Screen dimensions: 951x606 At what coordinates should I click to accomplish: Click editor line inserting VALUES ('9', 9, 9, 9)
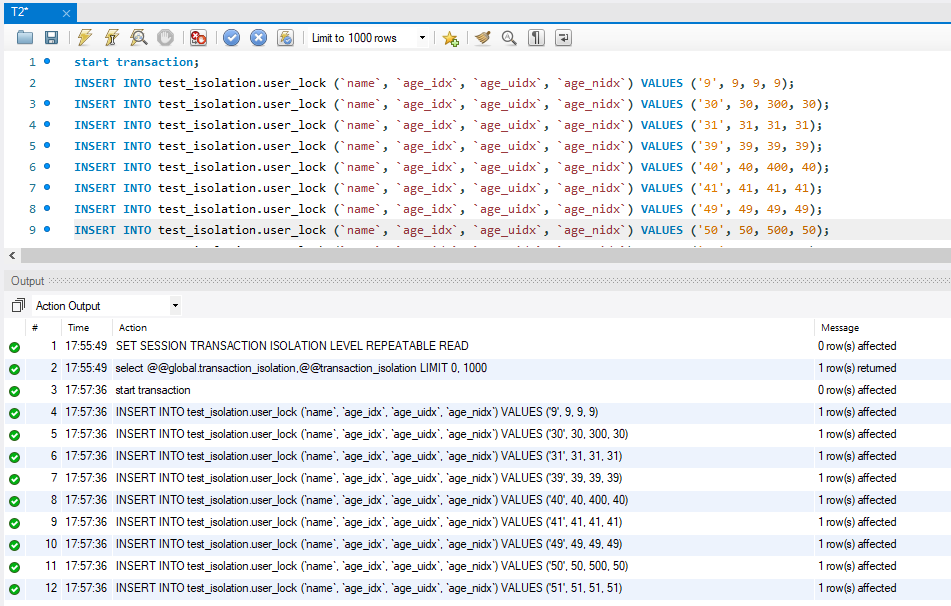click(x=434, y=83)
